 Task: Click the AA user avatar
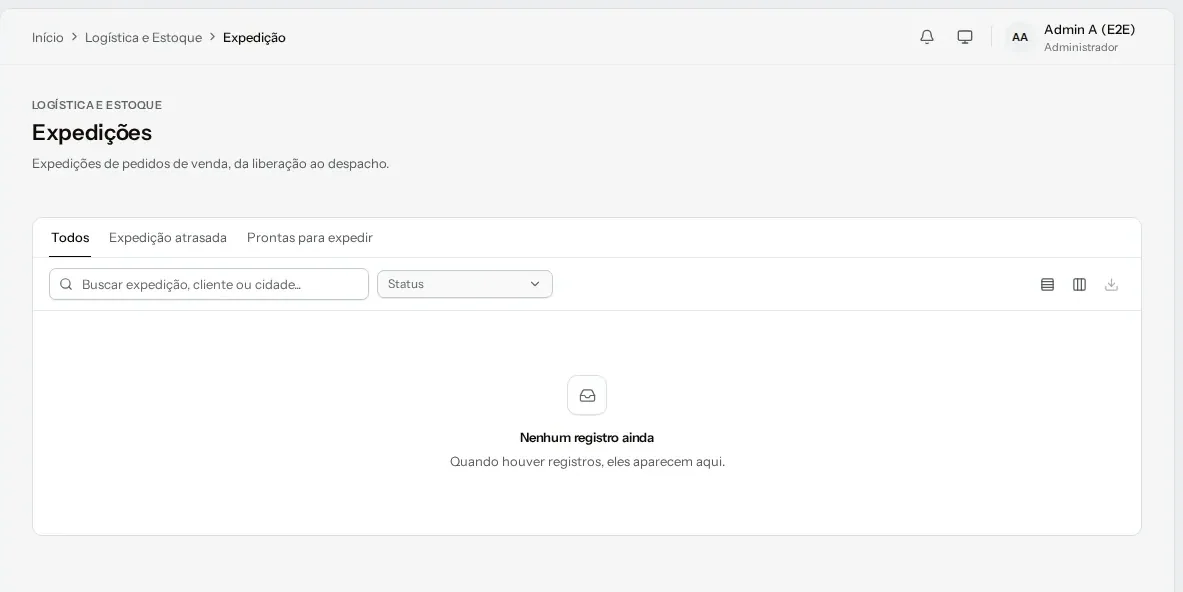click(1019, 37)
